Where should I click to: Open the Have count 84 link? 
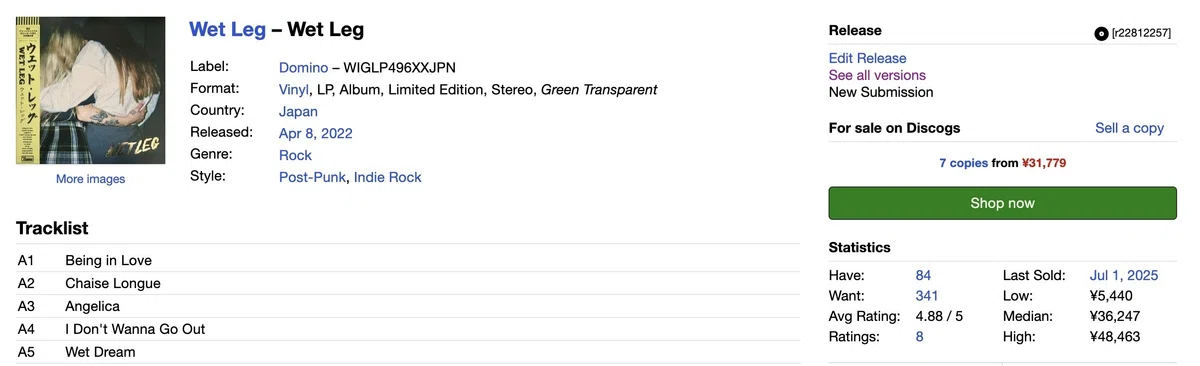(x=923, y=276)
